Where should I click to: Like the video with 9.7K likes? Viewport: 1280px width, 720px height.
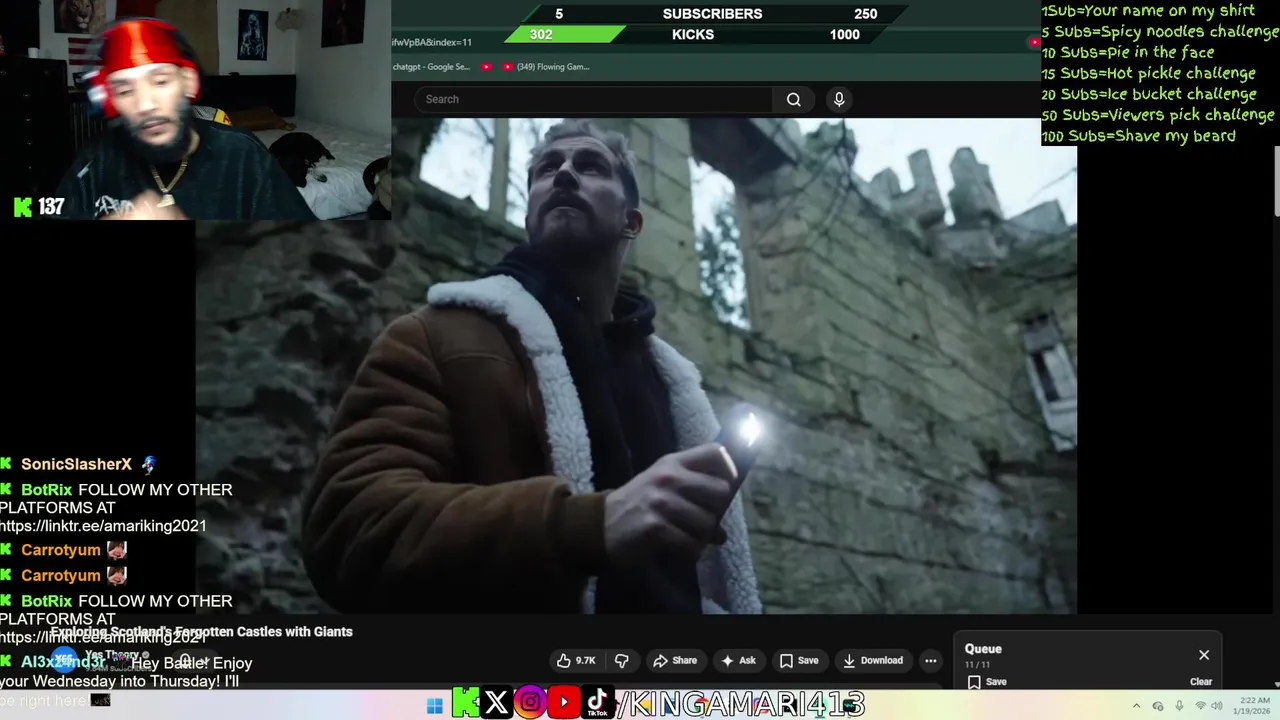(576, 660)
